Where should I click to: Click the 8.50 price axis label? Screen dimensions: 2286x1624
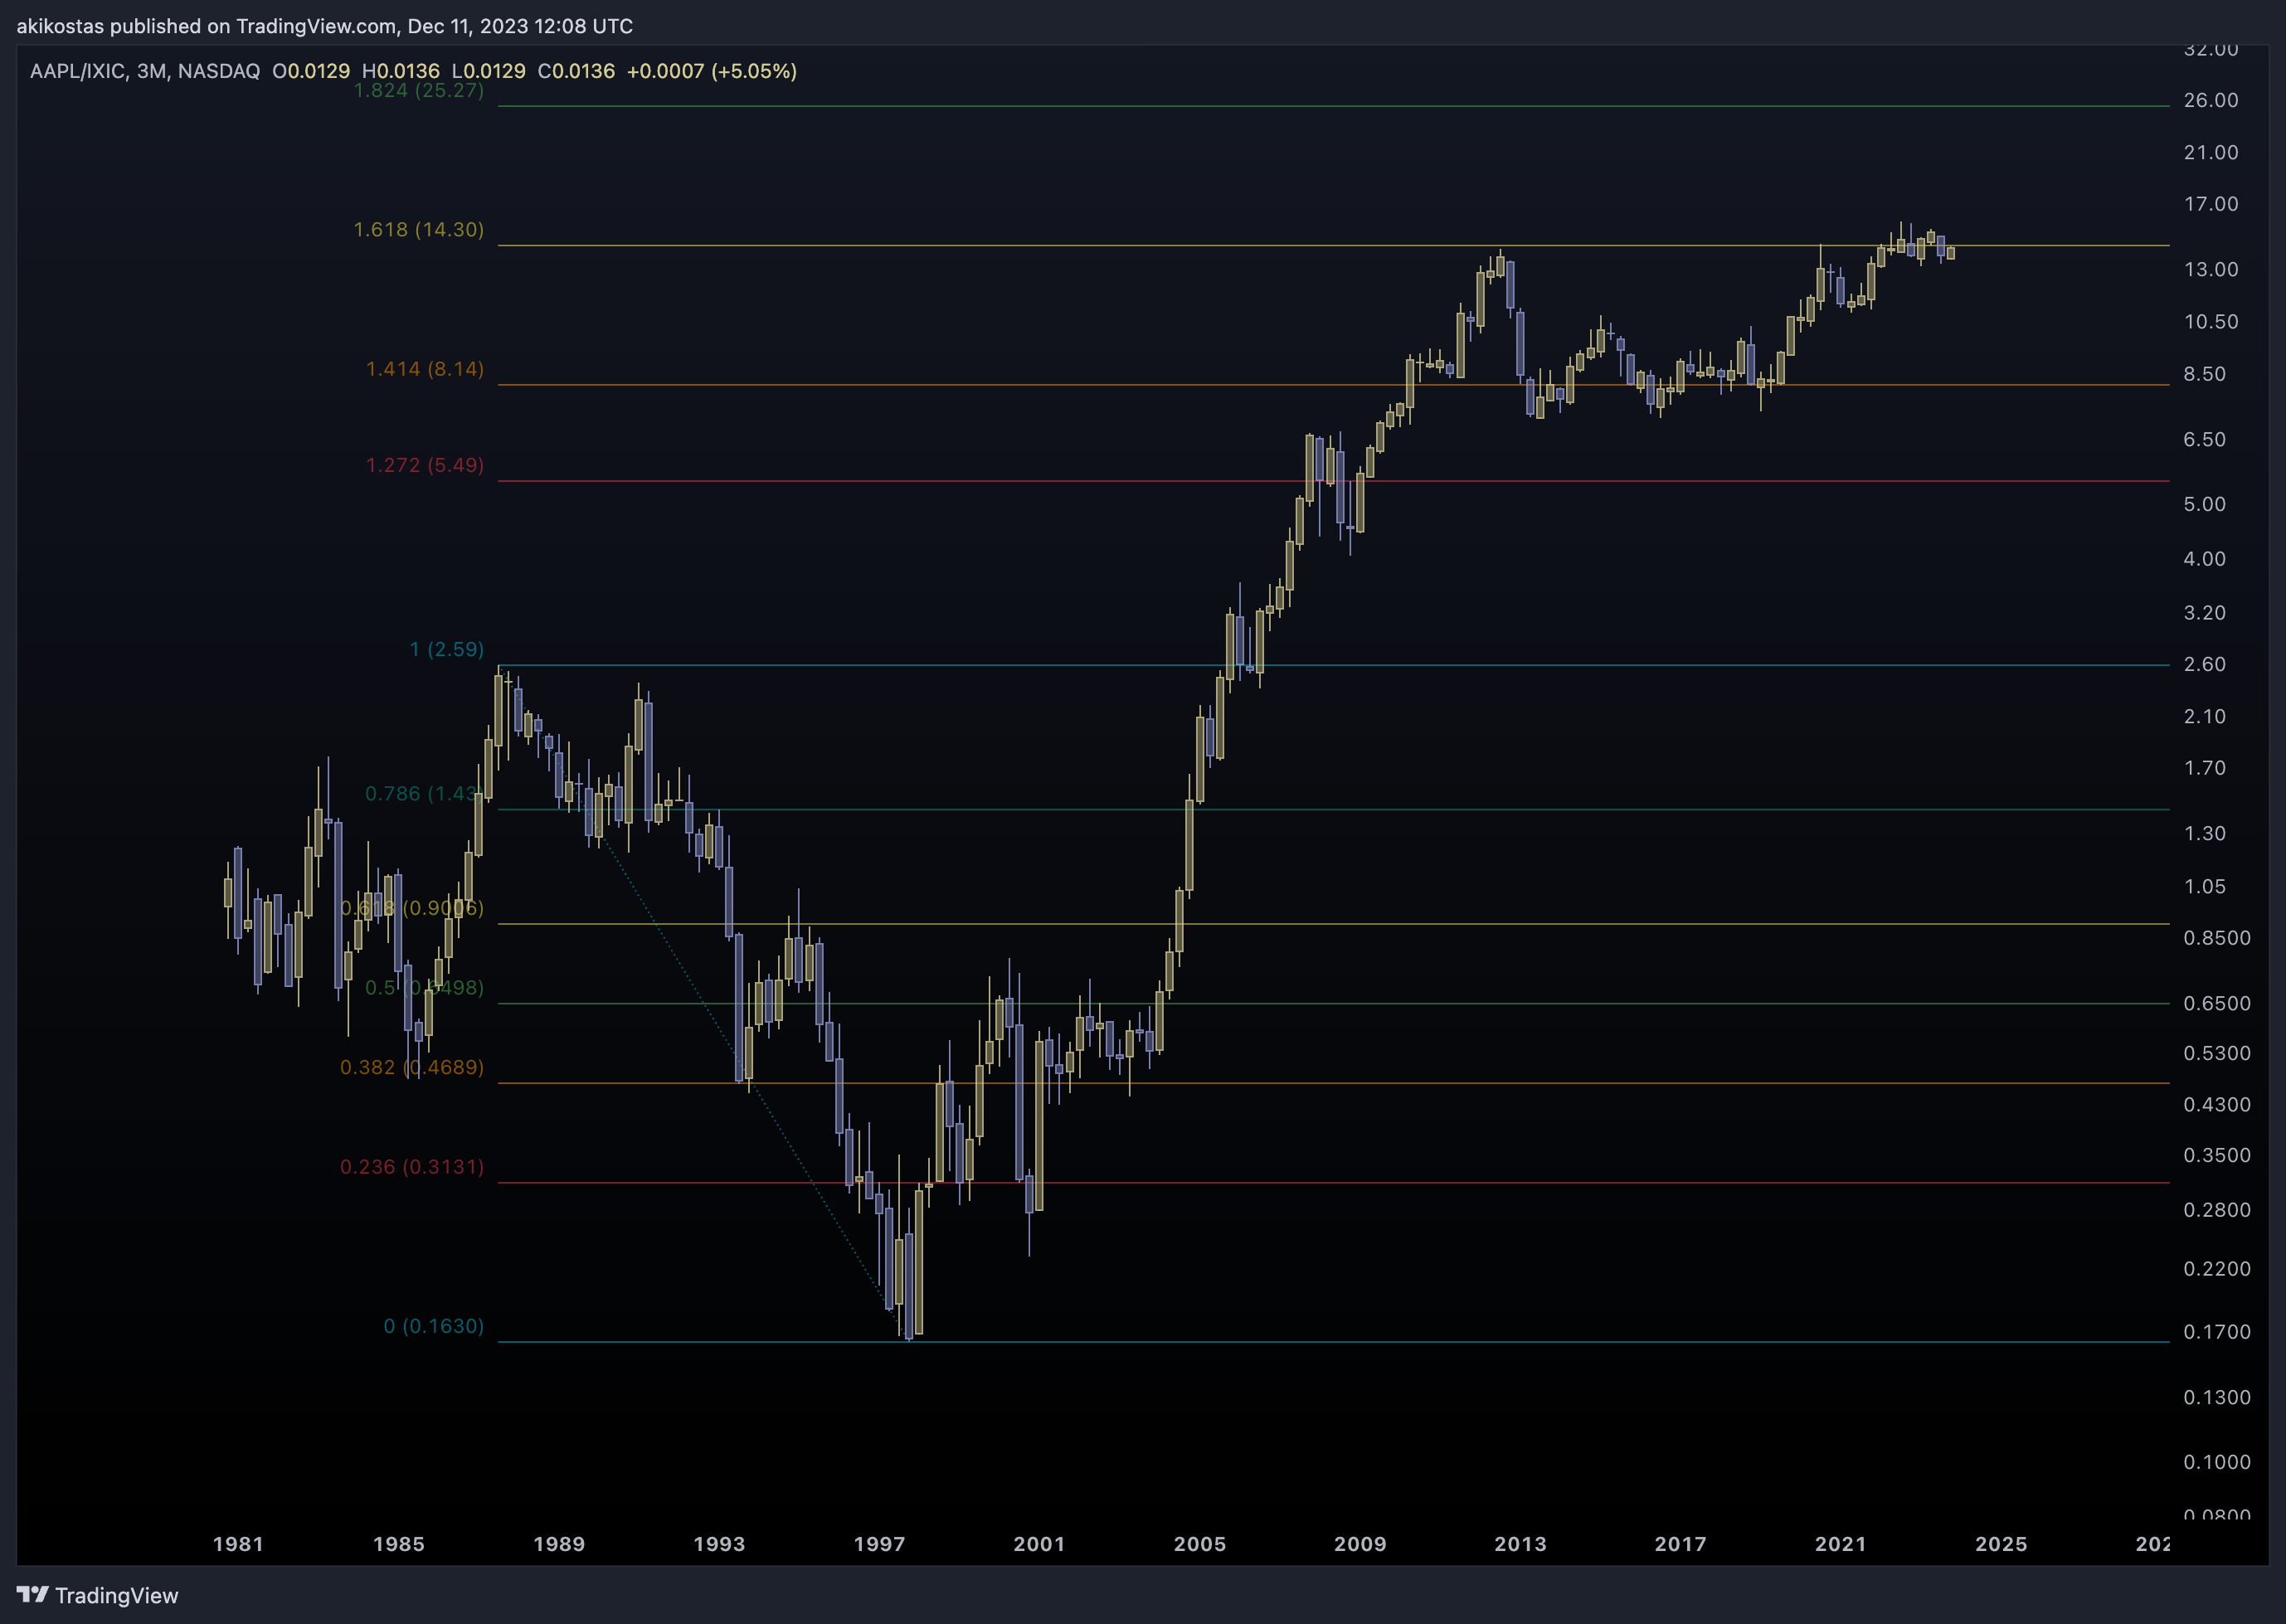point(2205,374)
